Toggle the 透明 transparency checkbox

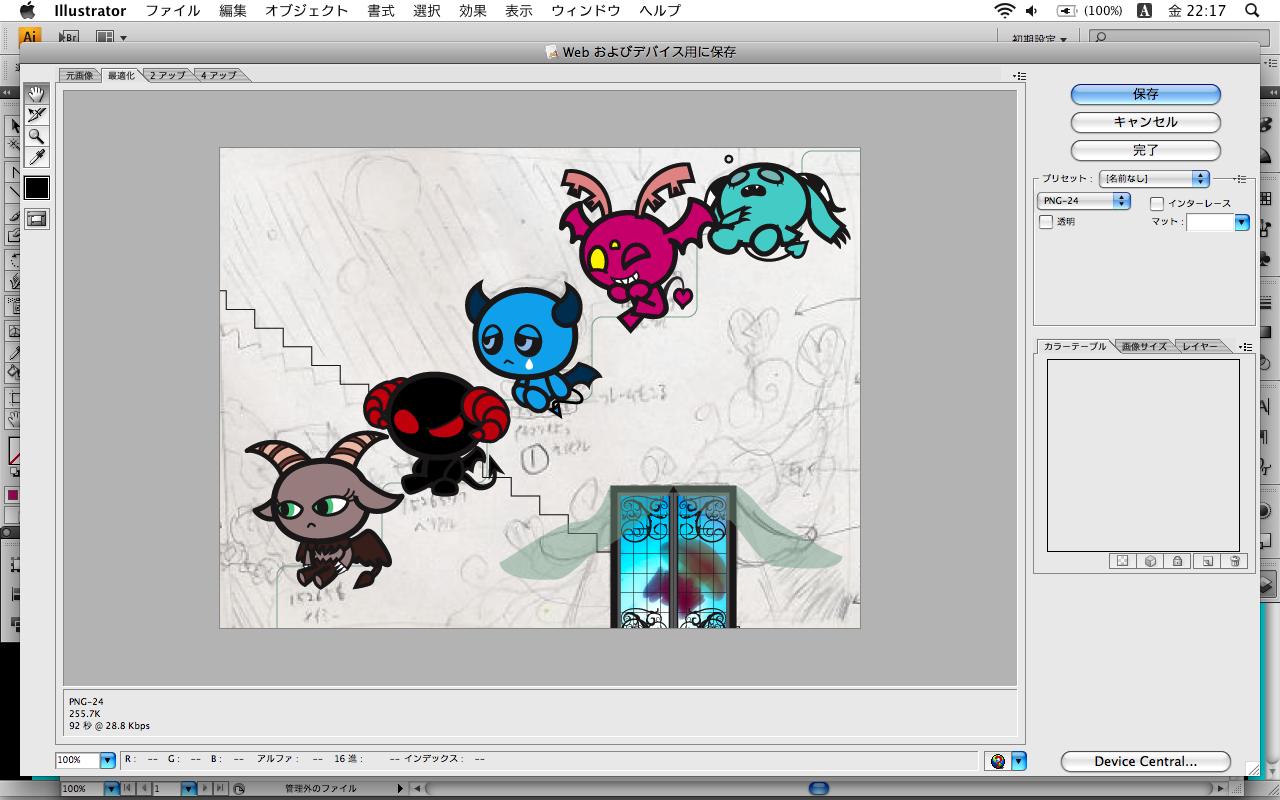tap(1046, 222)
